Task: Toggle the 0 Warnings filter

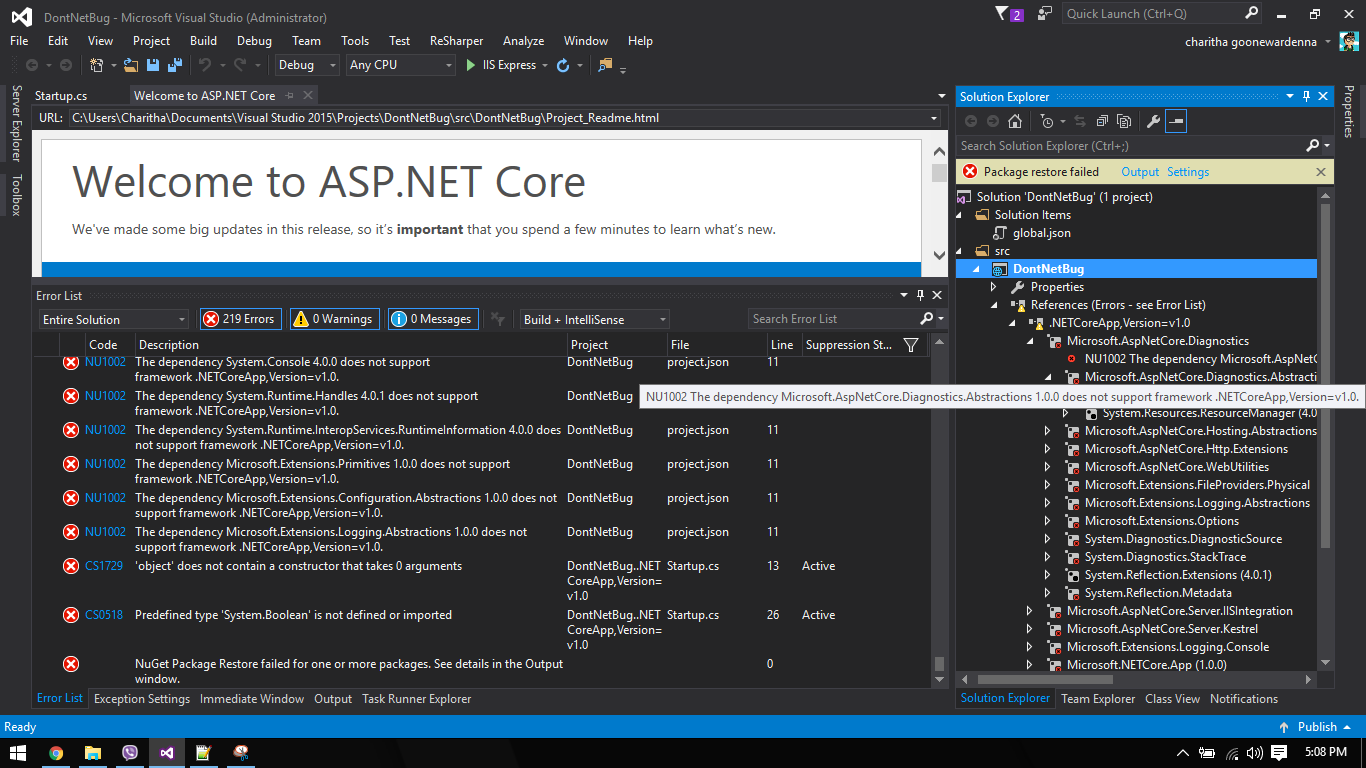Action: [334, 319]
